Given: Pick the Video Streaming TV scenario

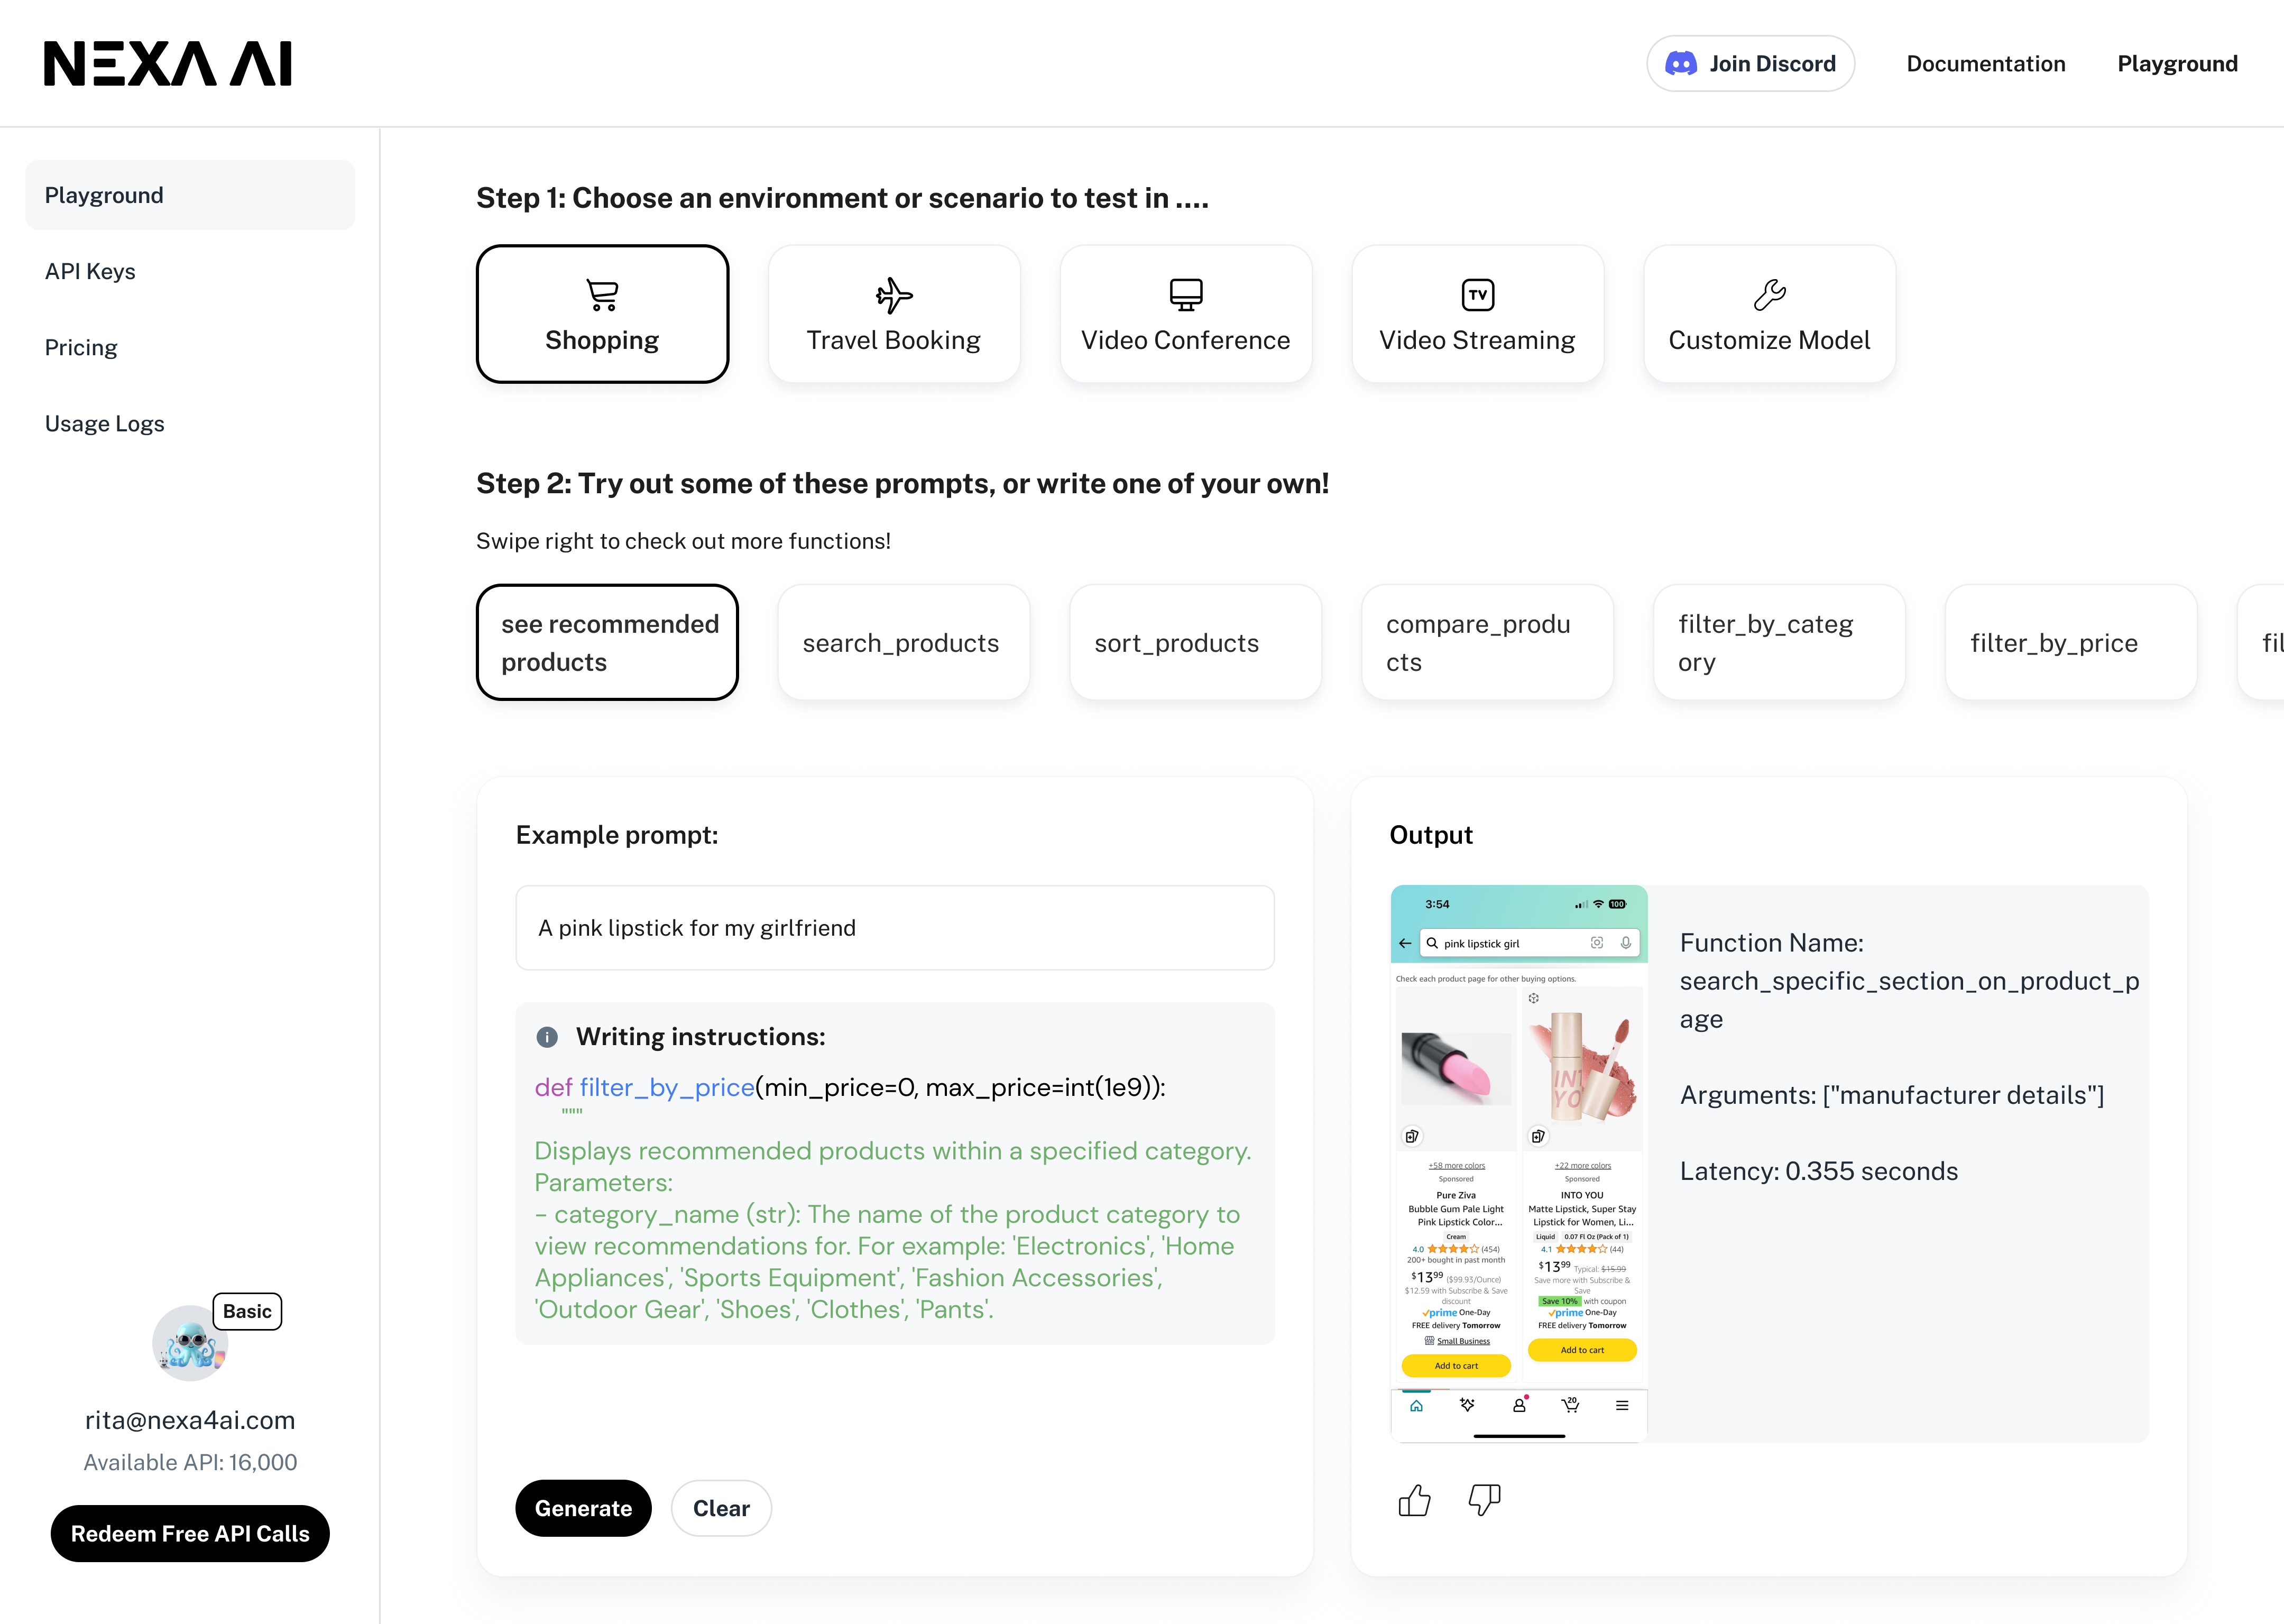Looking at the screenshot, I should point(1477,314).
